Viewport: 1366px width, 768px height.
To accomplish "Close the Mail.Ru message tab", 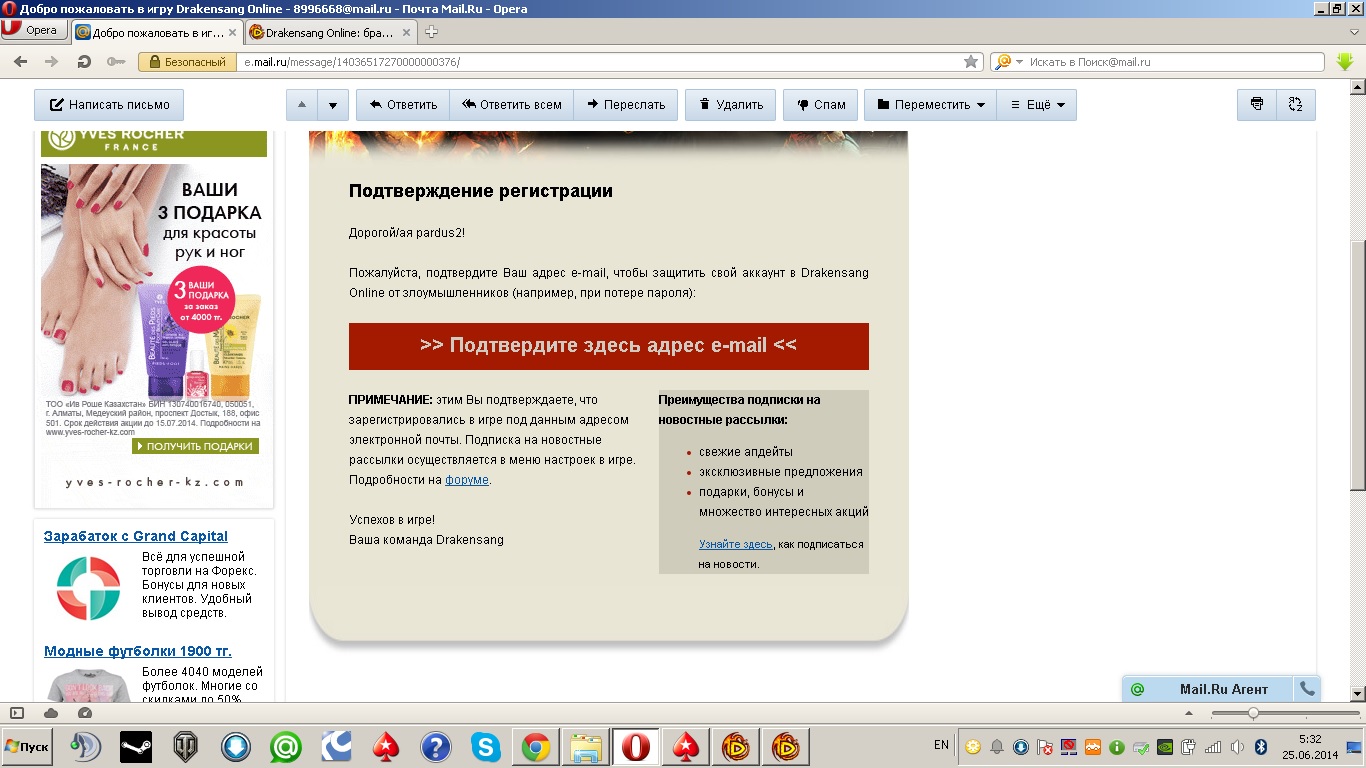I will [x=233, y=32].
